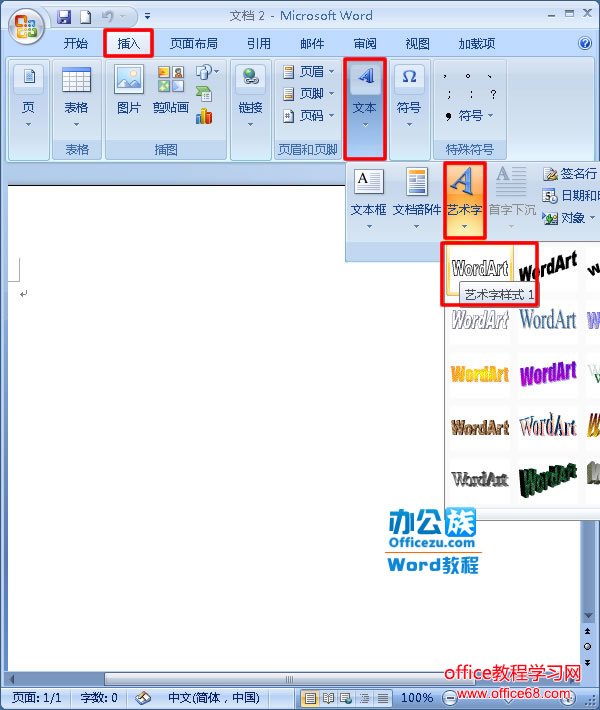The width and height of the screenshot is (600, 710).
Task: Switch to outline view
Action: click(365, 698)
